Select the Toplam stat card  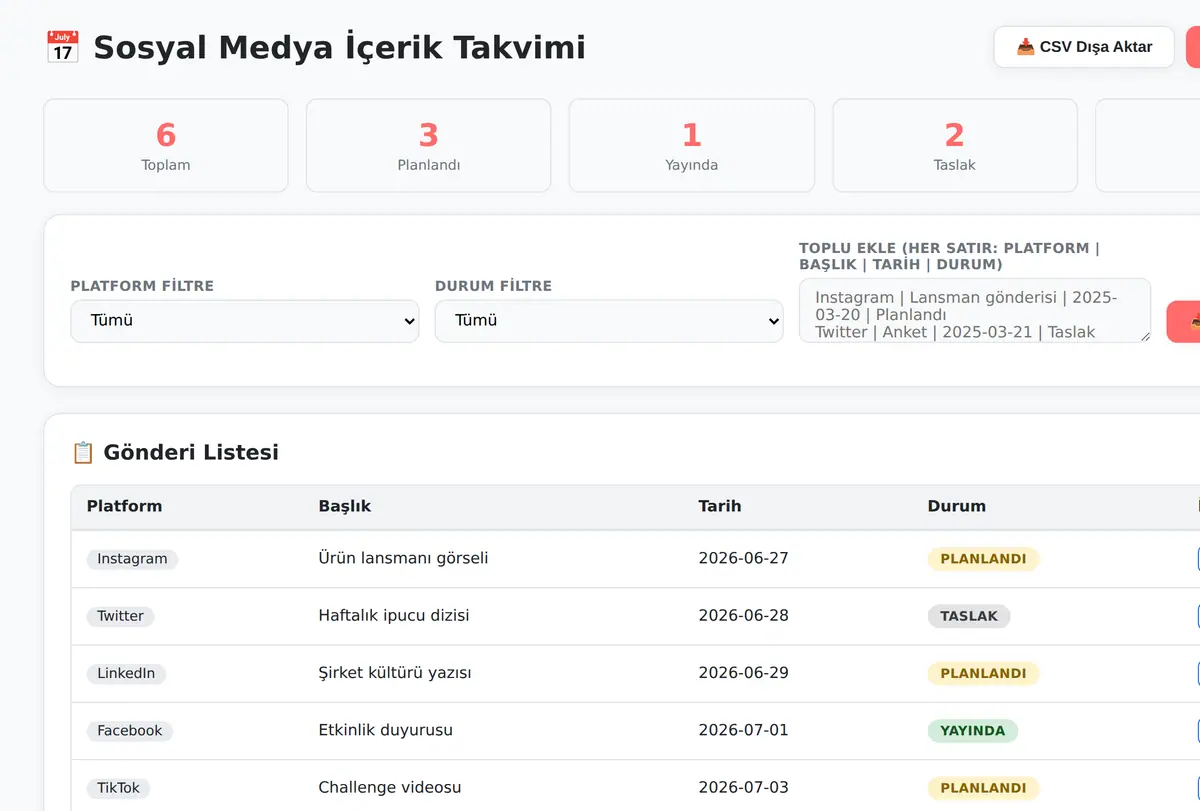(x=166, y=145)
